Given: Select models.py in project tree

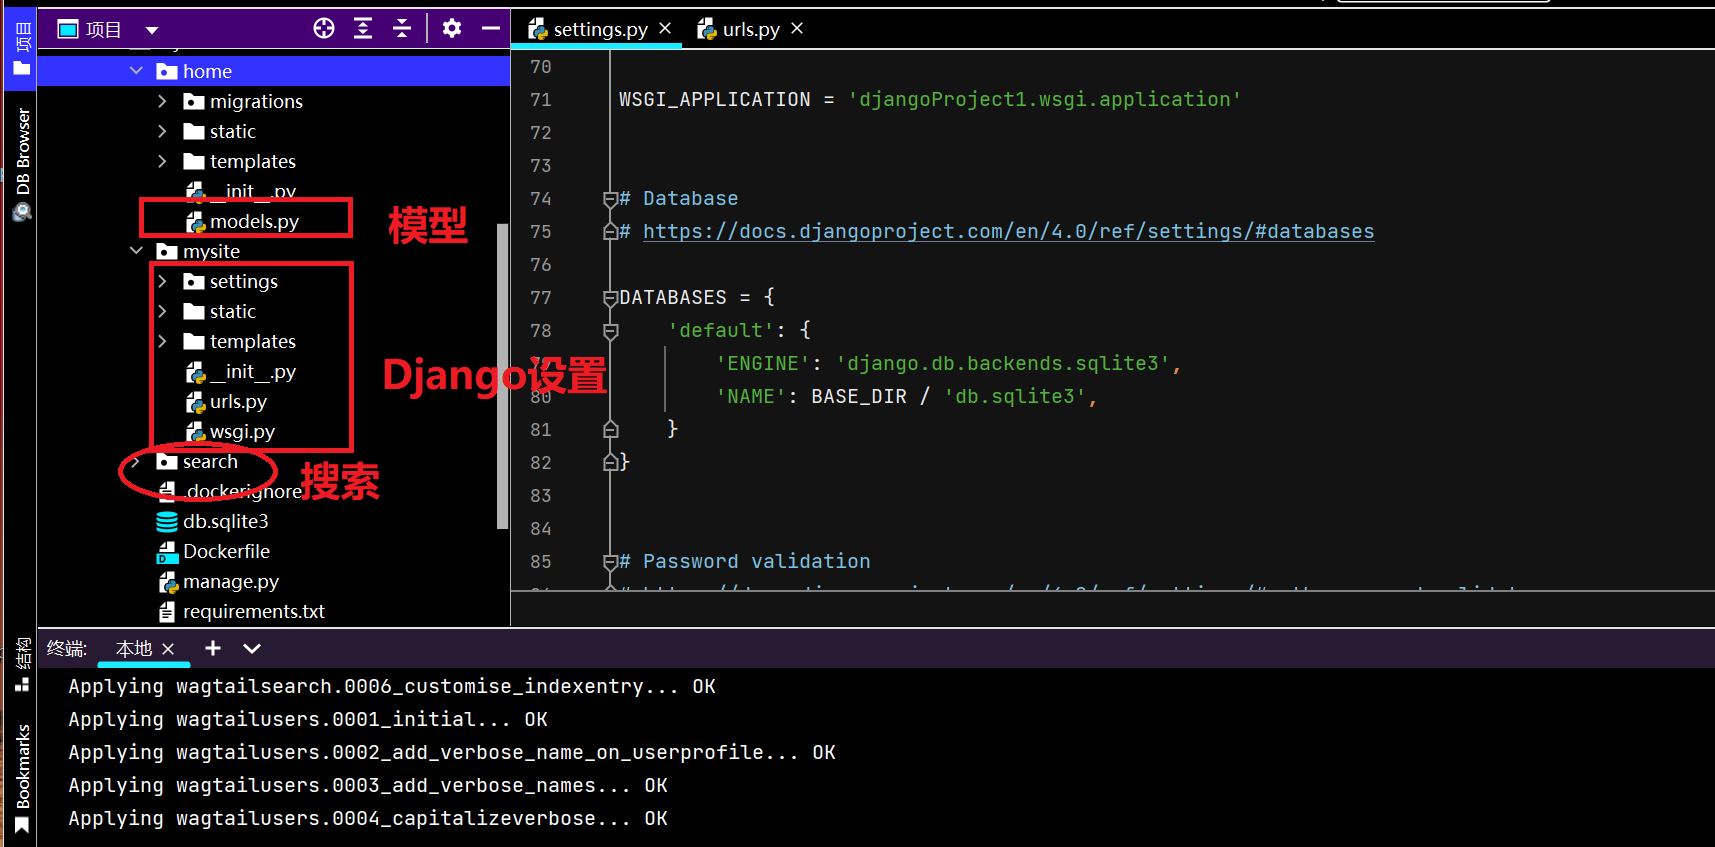Looking at the screenshot, I should (x=254, y=221).
